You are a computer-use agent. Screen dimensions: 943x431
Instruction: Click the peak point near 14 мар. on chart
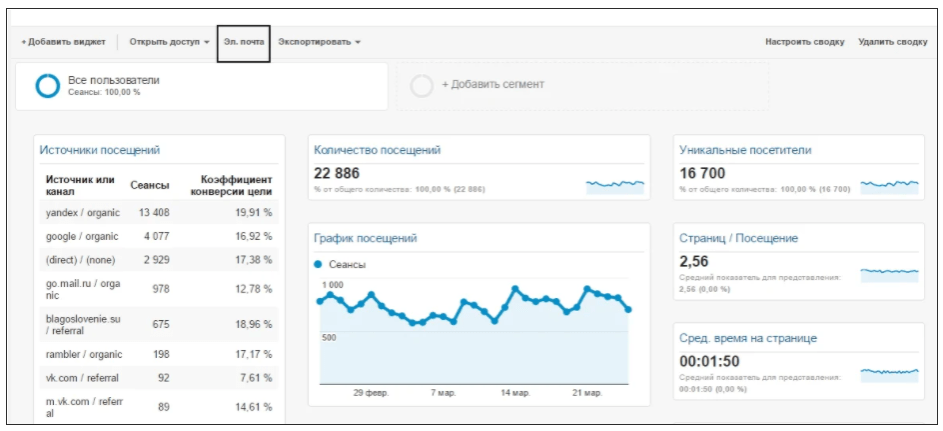(x=515, y=289)
